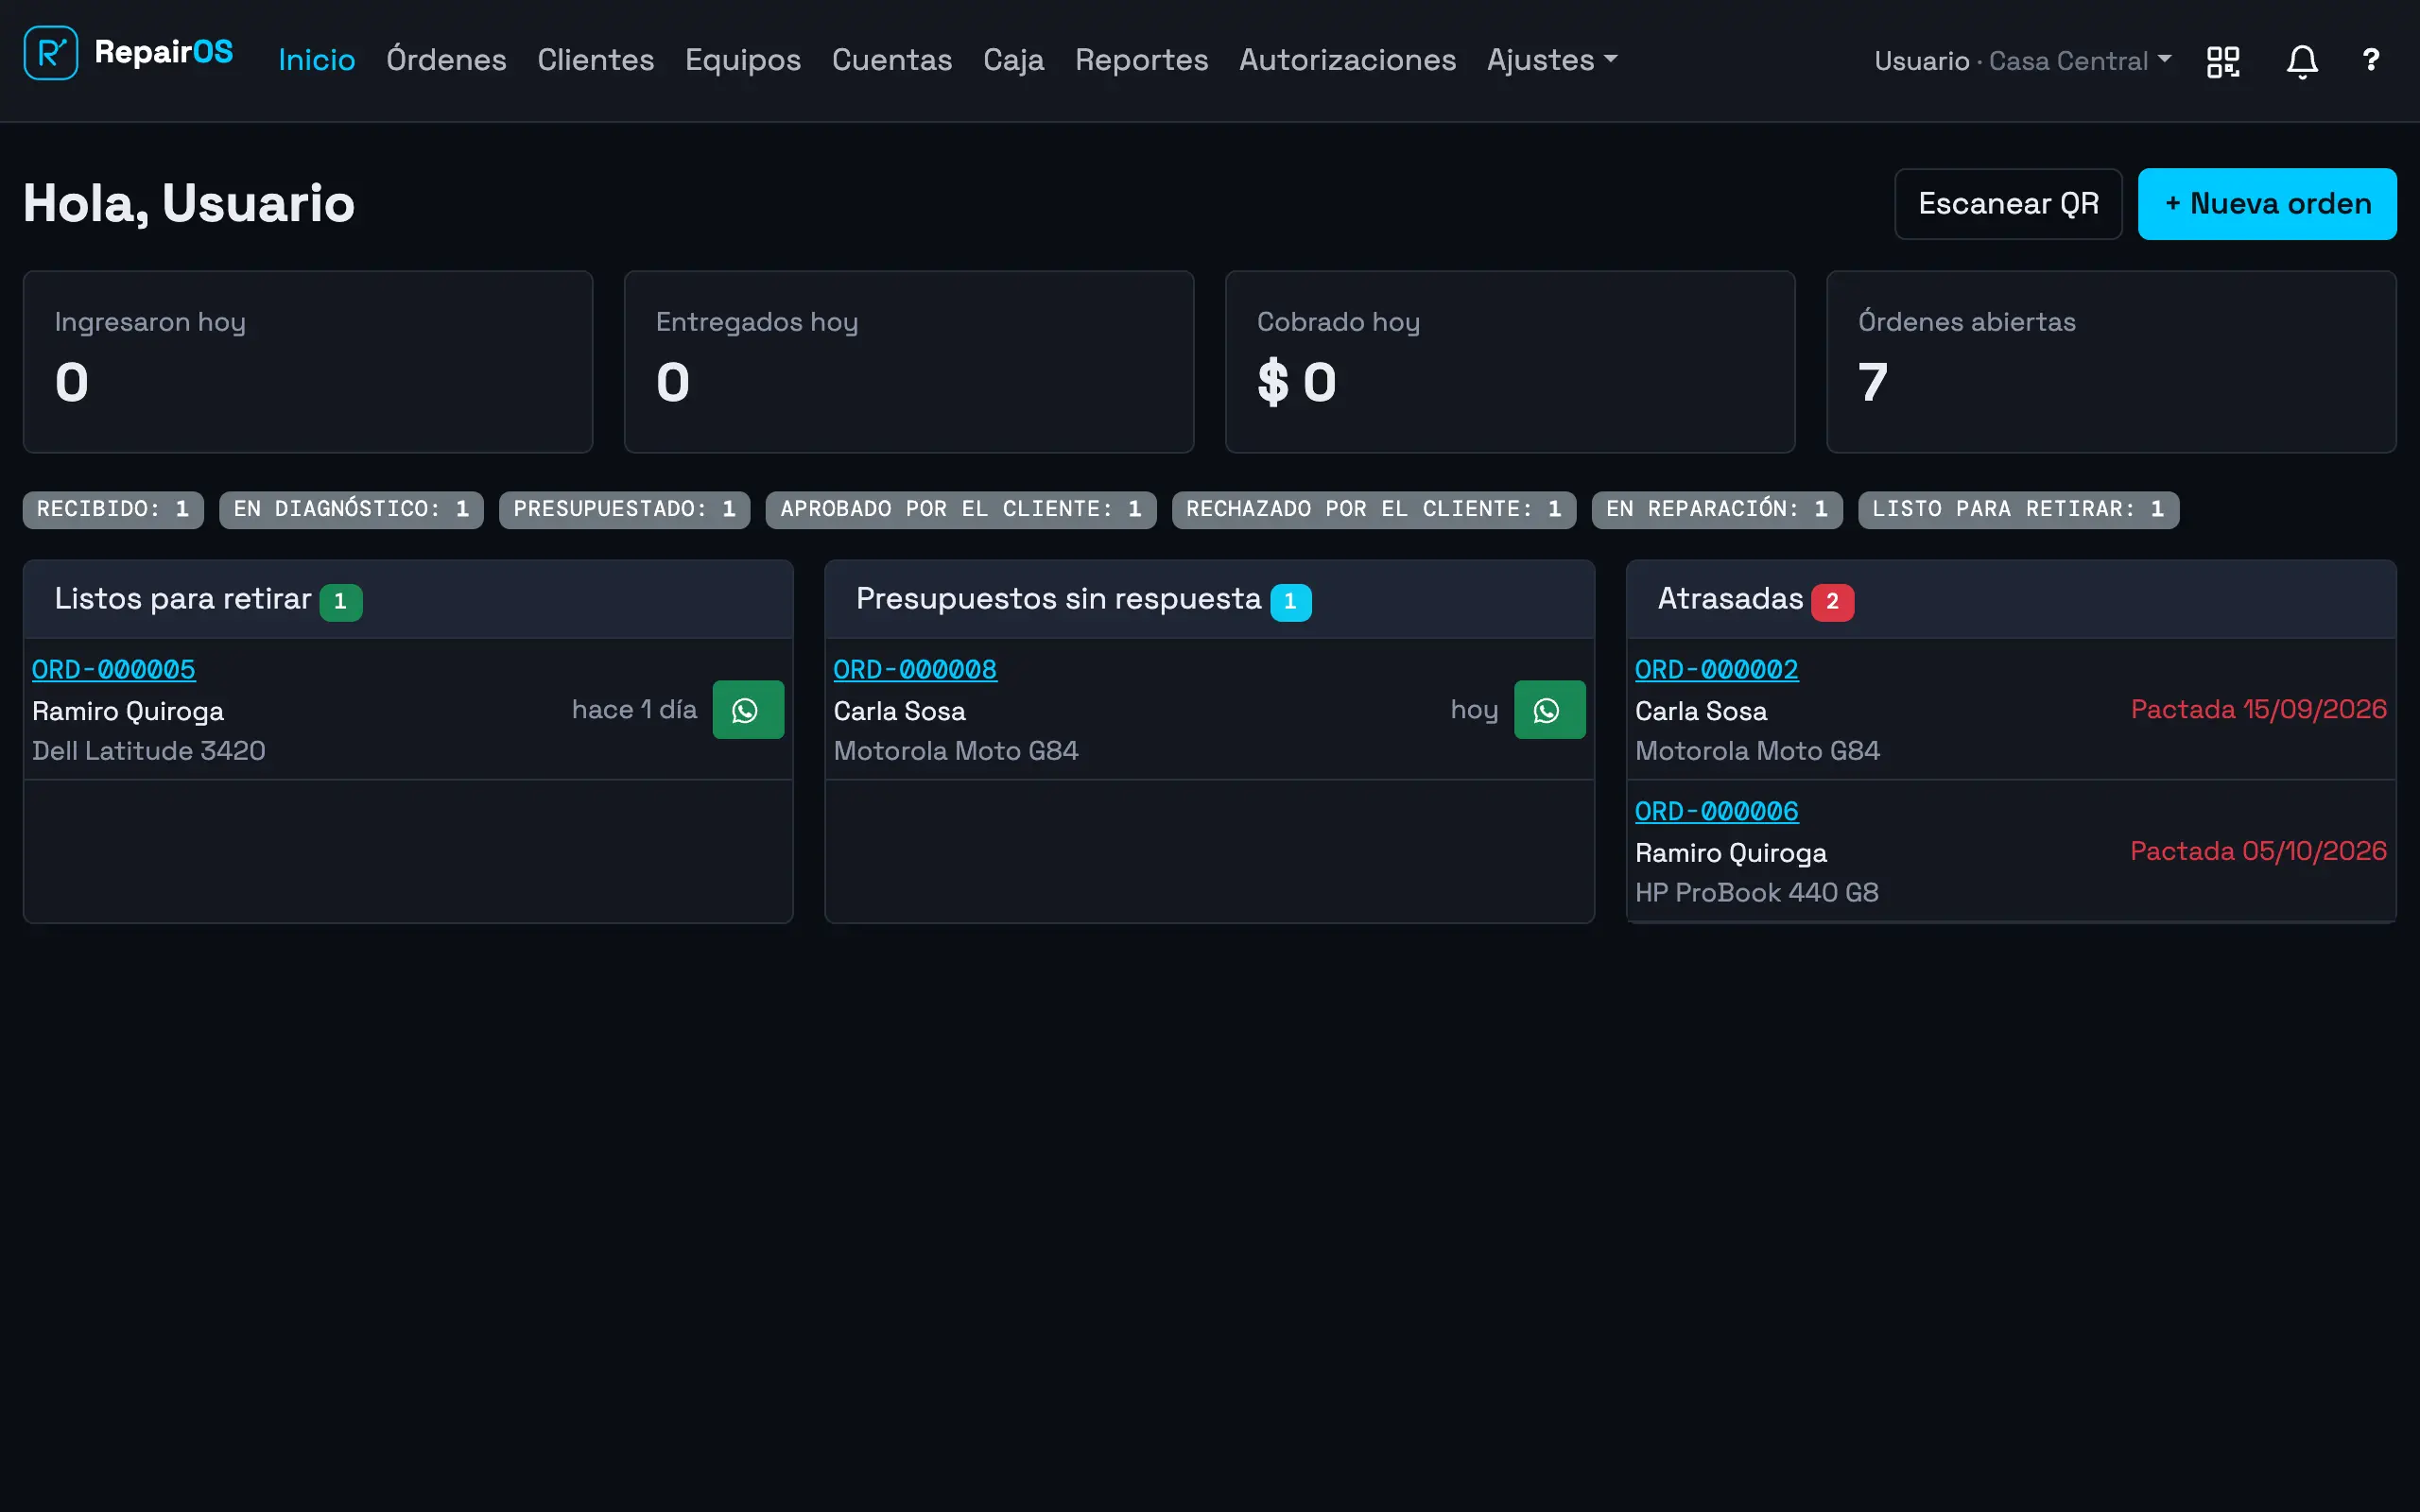Click the RECIBIDO: 1 status badge
The width and height of the screenshot is (2420, 1512).
click(x=113, y=510)
